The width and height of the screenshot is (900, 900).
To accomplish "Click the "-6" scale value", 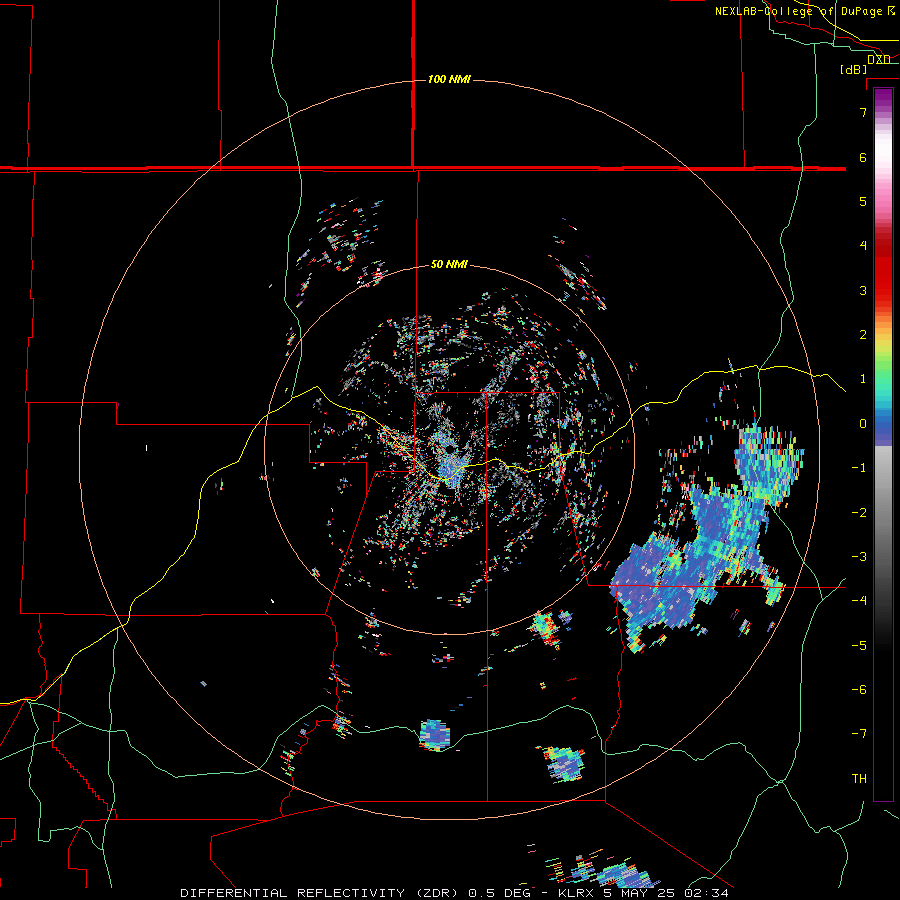I will [x=859, y=690].
